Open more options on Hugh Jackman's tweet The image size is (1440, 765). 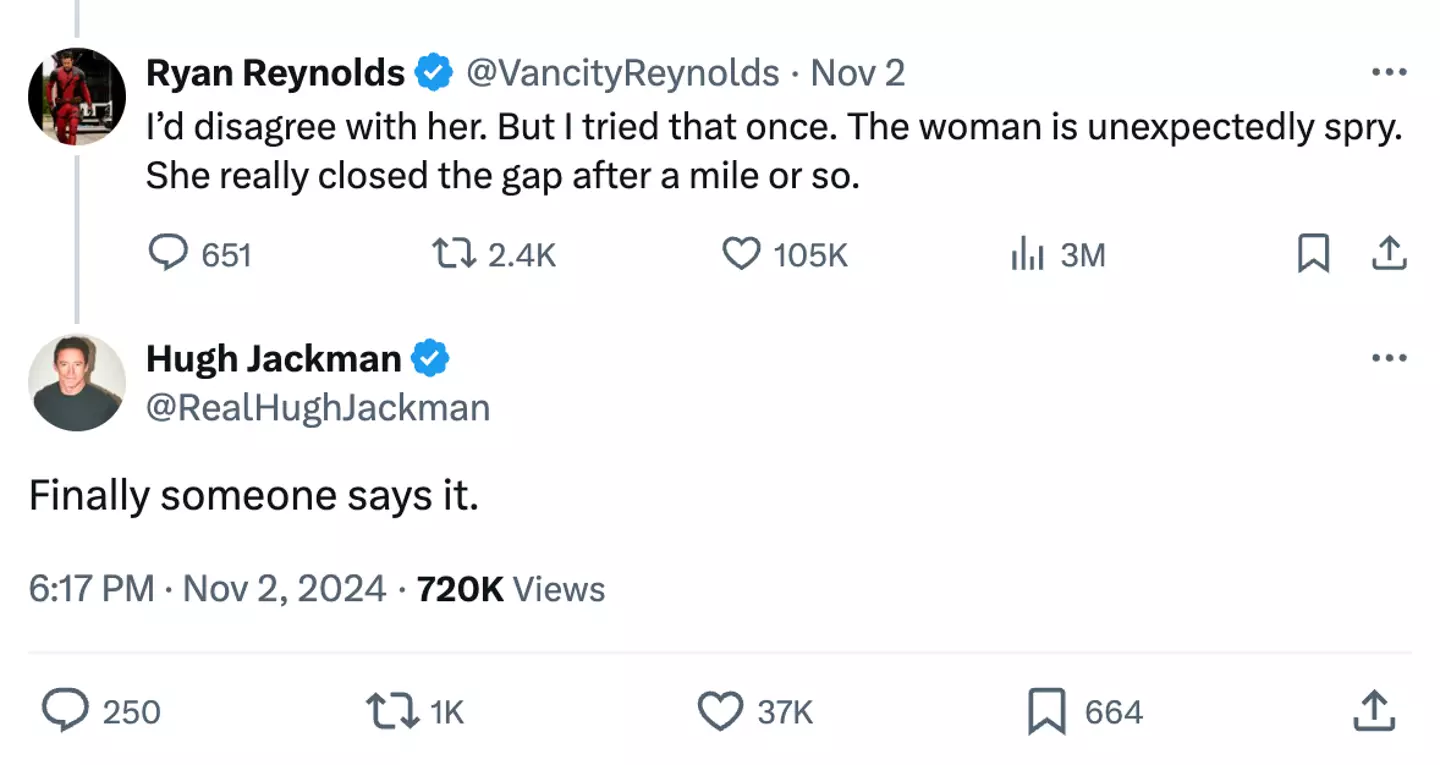point(1389,358)
